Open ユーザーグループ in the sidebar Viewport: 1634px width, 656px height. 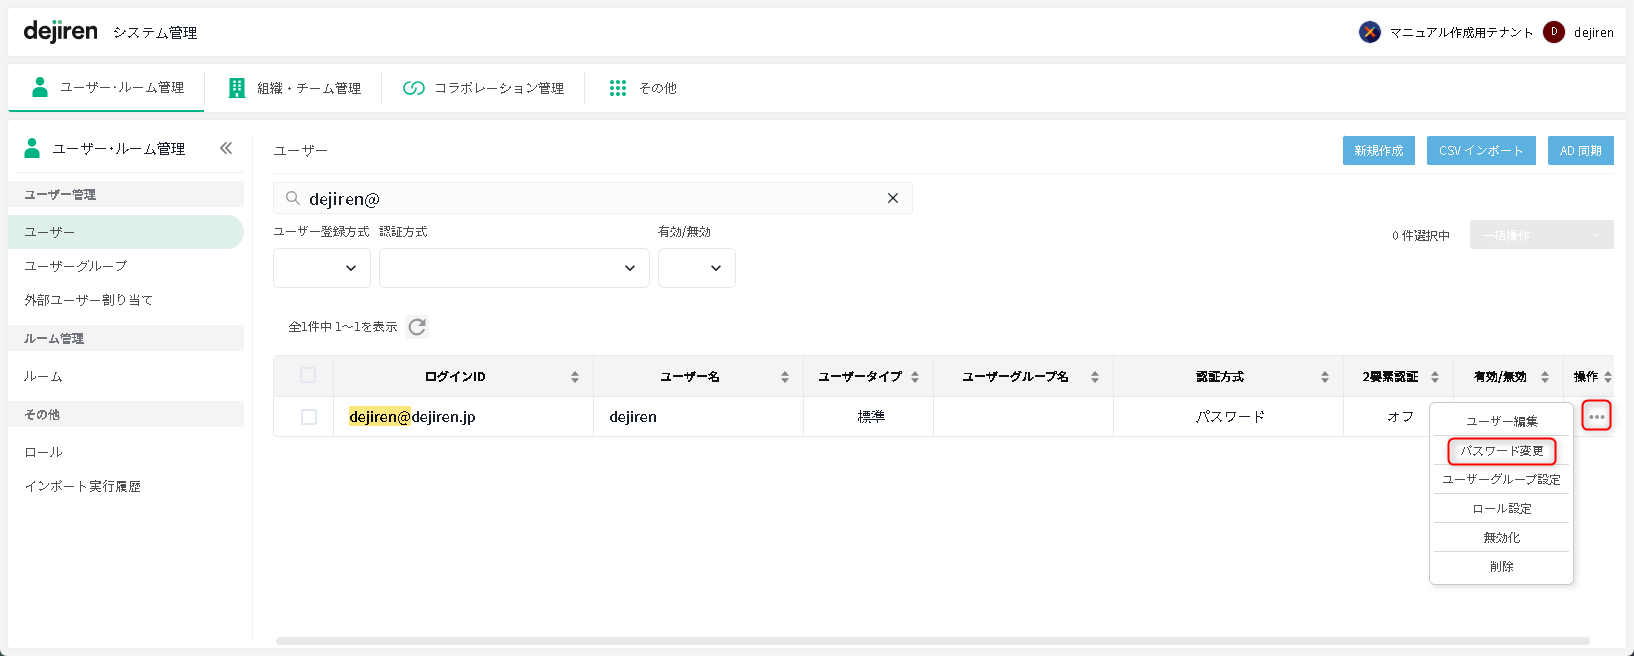click(76, 266)
